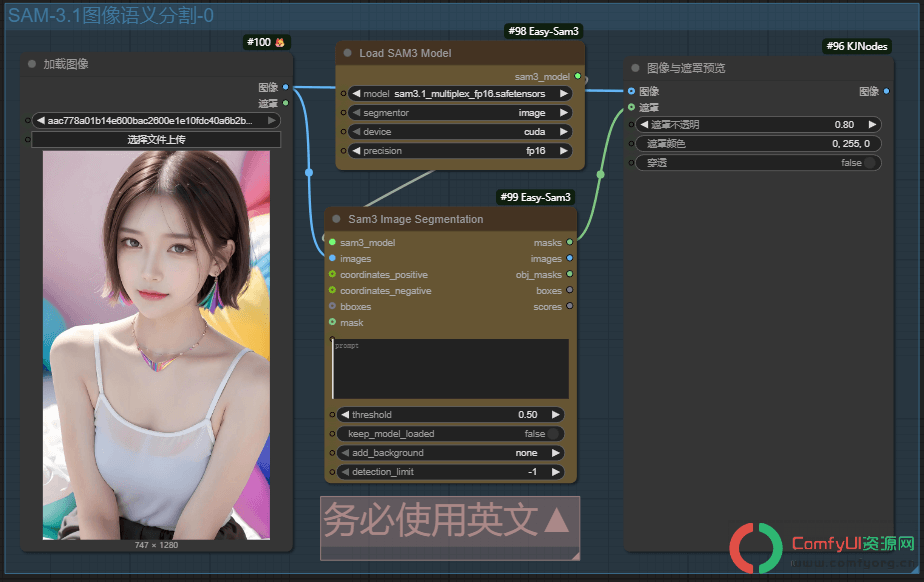This screenshot has height=582, width=924.
Task: Click the boxes output socket
Action: pos(570,290)
